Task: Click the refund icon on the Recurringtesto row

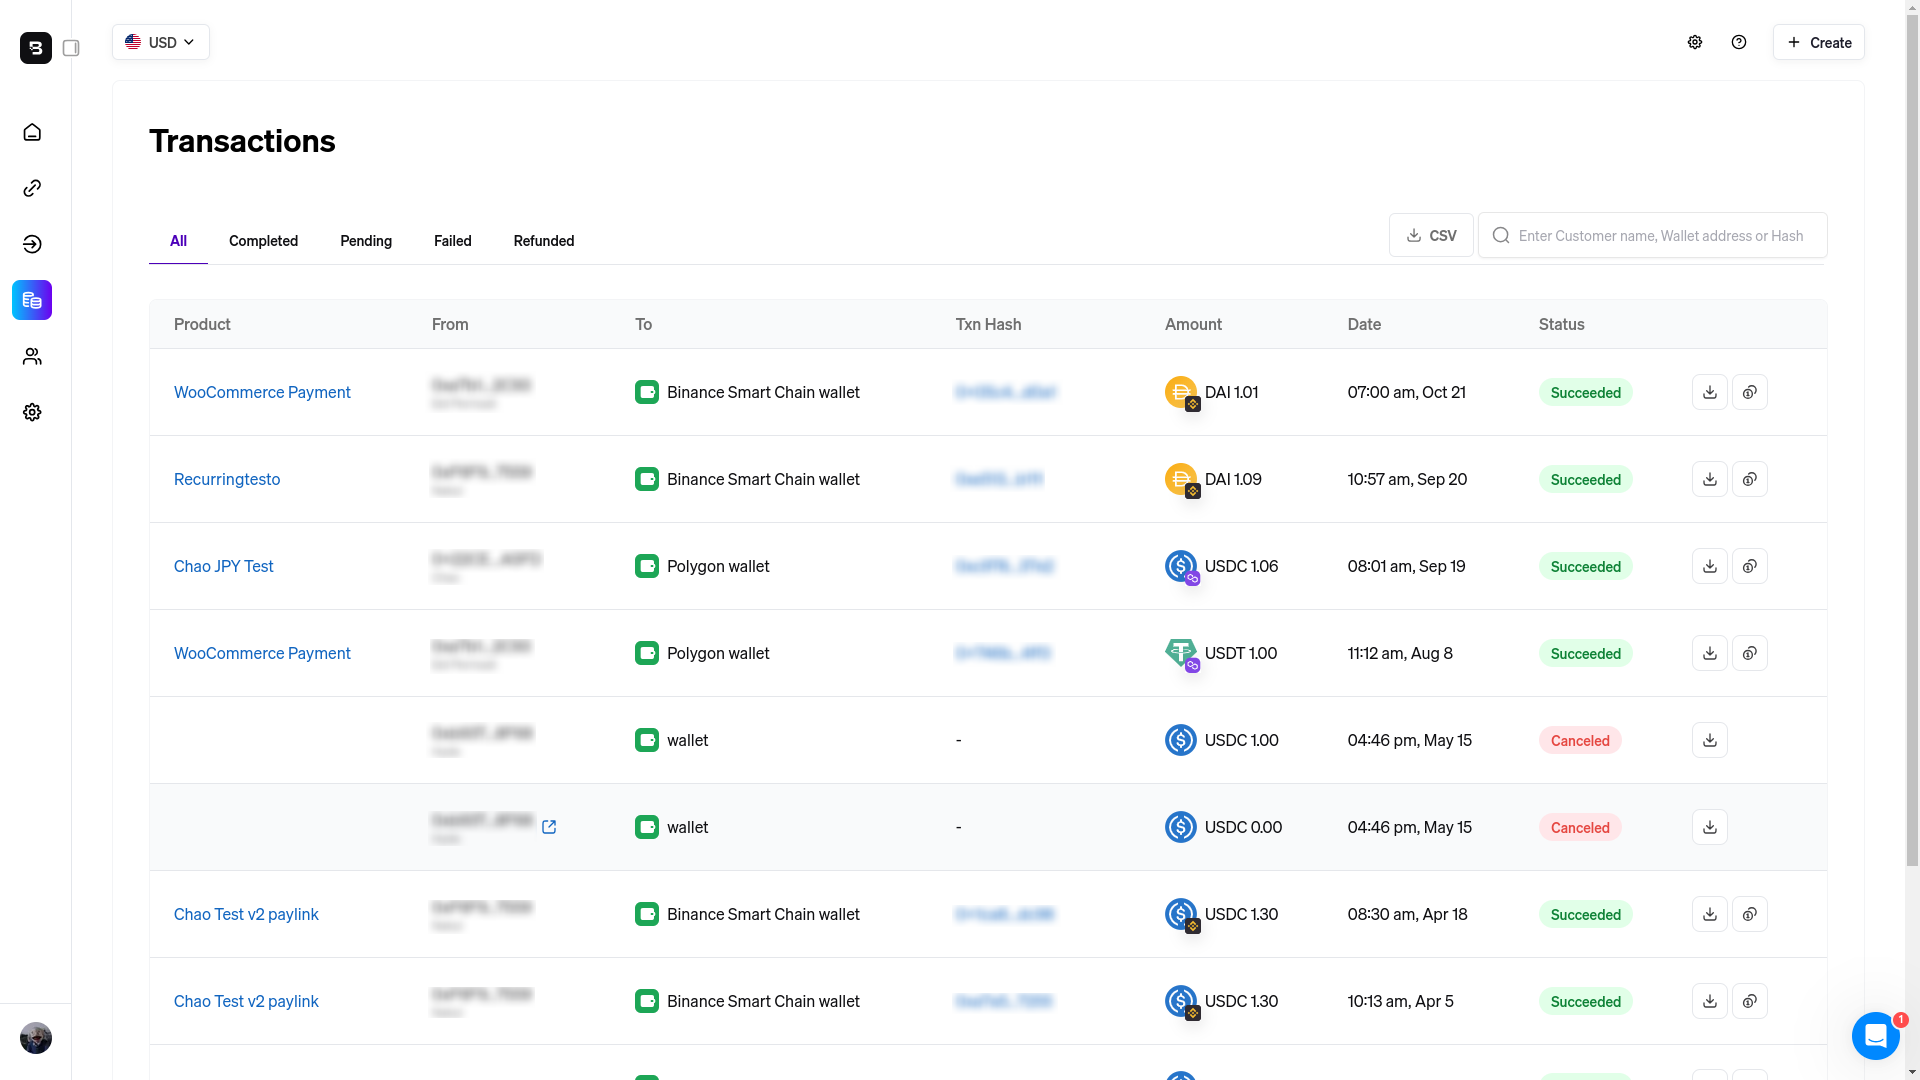Action: [1750, 479]
